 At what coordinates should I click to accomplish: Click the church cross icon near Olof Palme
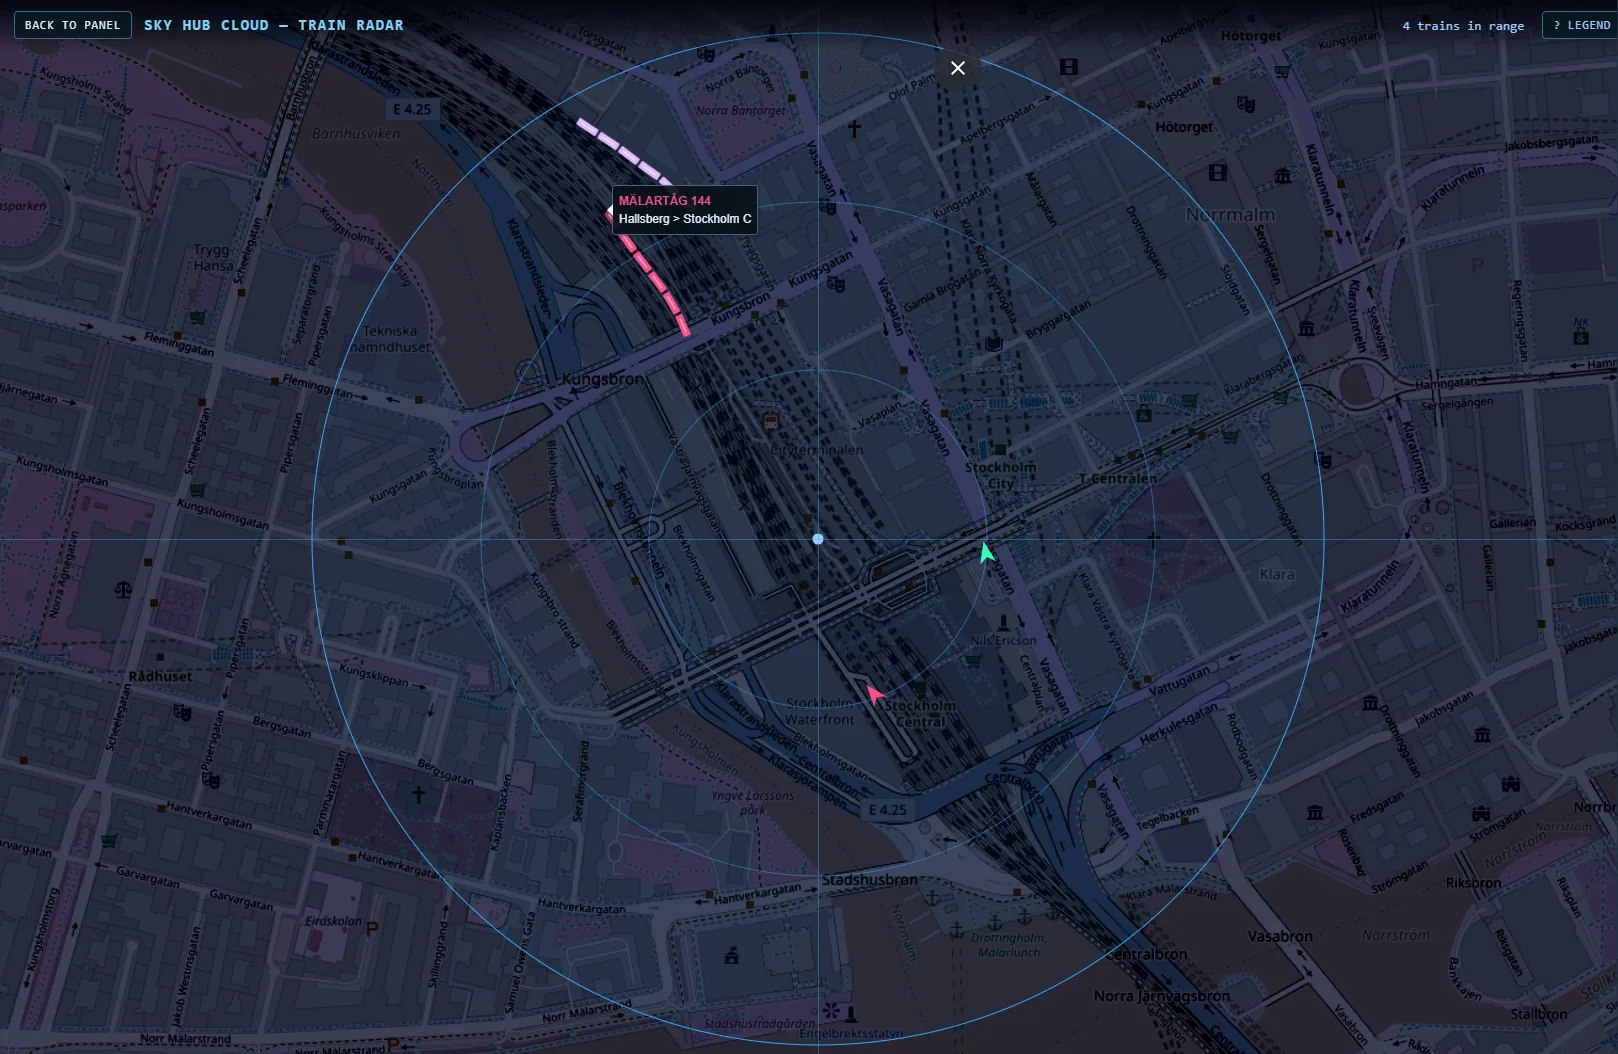pyautogui.click(x=854, y=128)
